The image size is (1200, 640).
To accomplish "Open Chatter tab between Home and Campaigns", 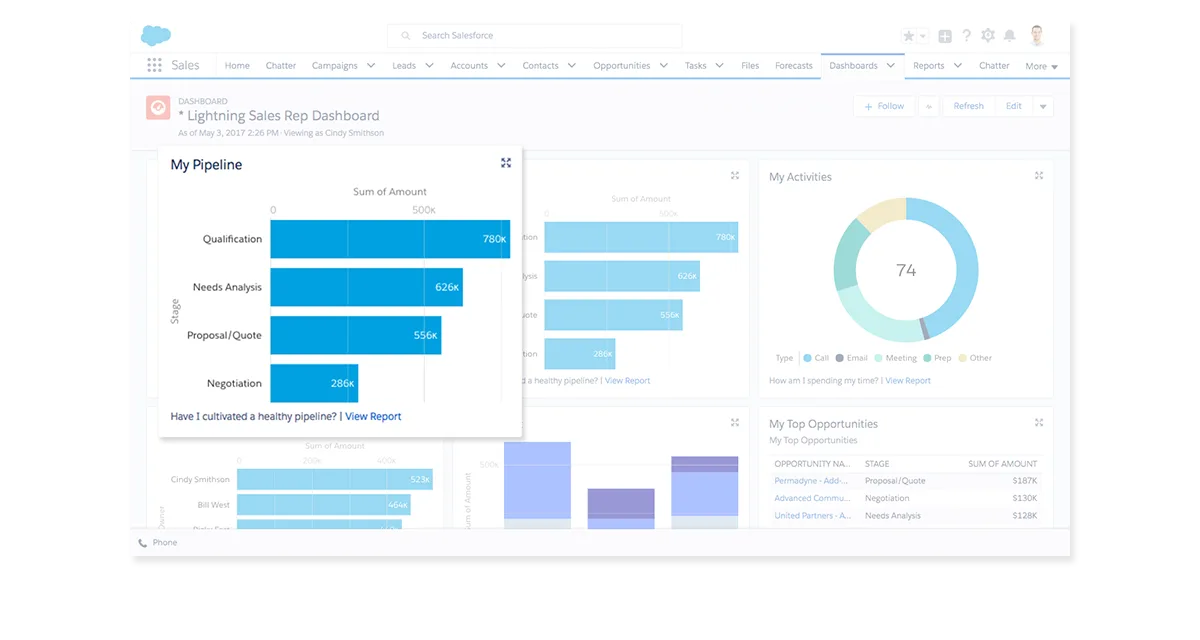I will pos(281,66).
